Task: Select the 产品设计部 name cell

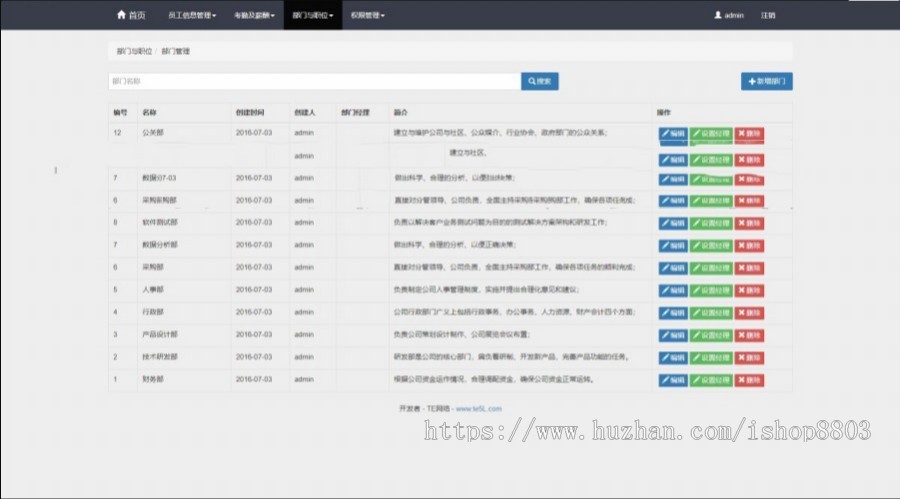Action: click(160, 334)
